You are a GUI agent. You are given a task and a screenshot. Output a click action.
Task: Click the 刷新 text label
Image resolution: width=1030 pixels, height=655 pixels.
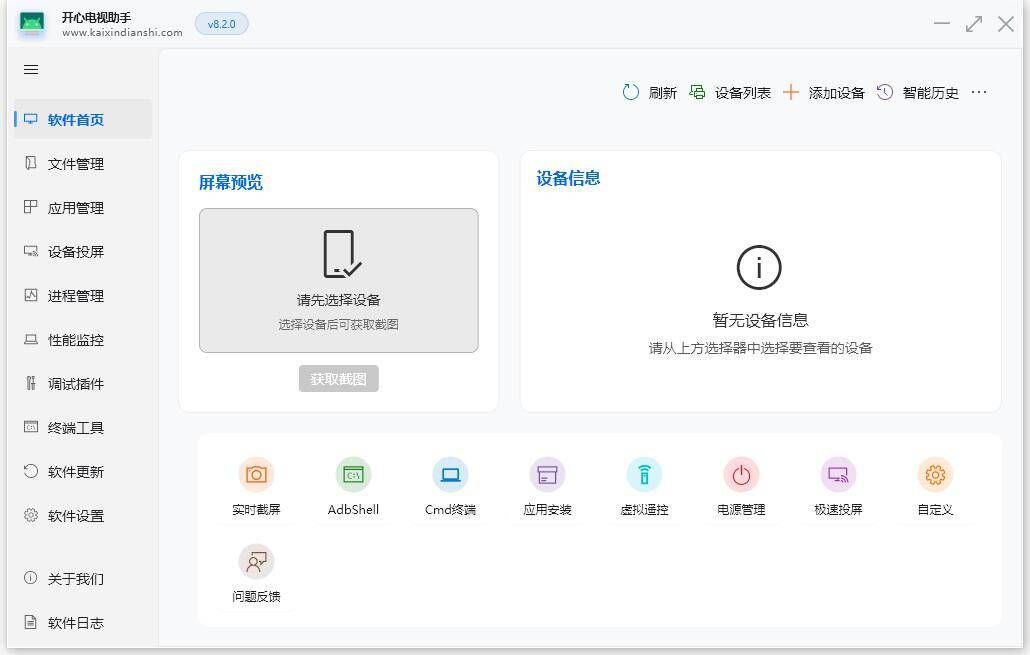point(662,93)
